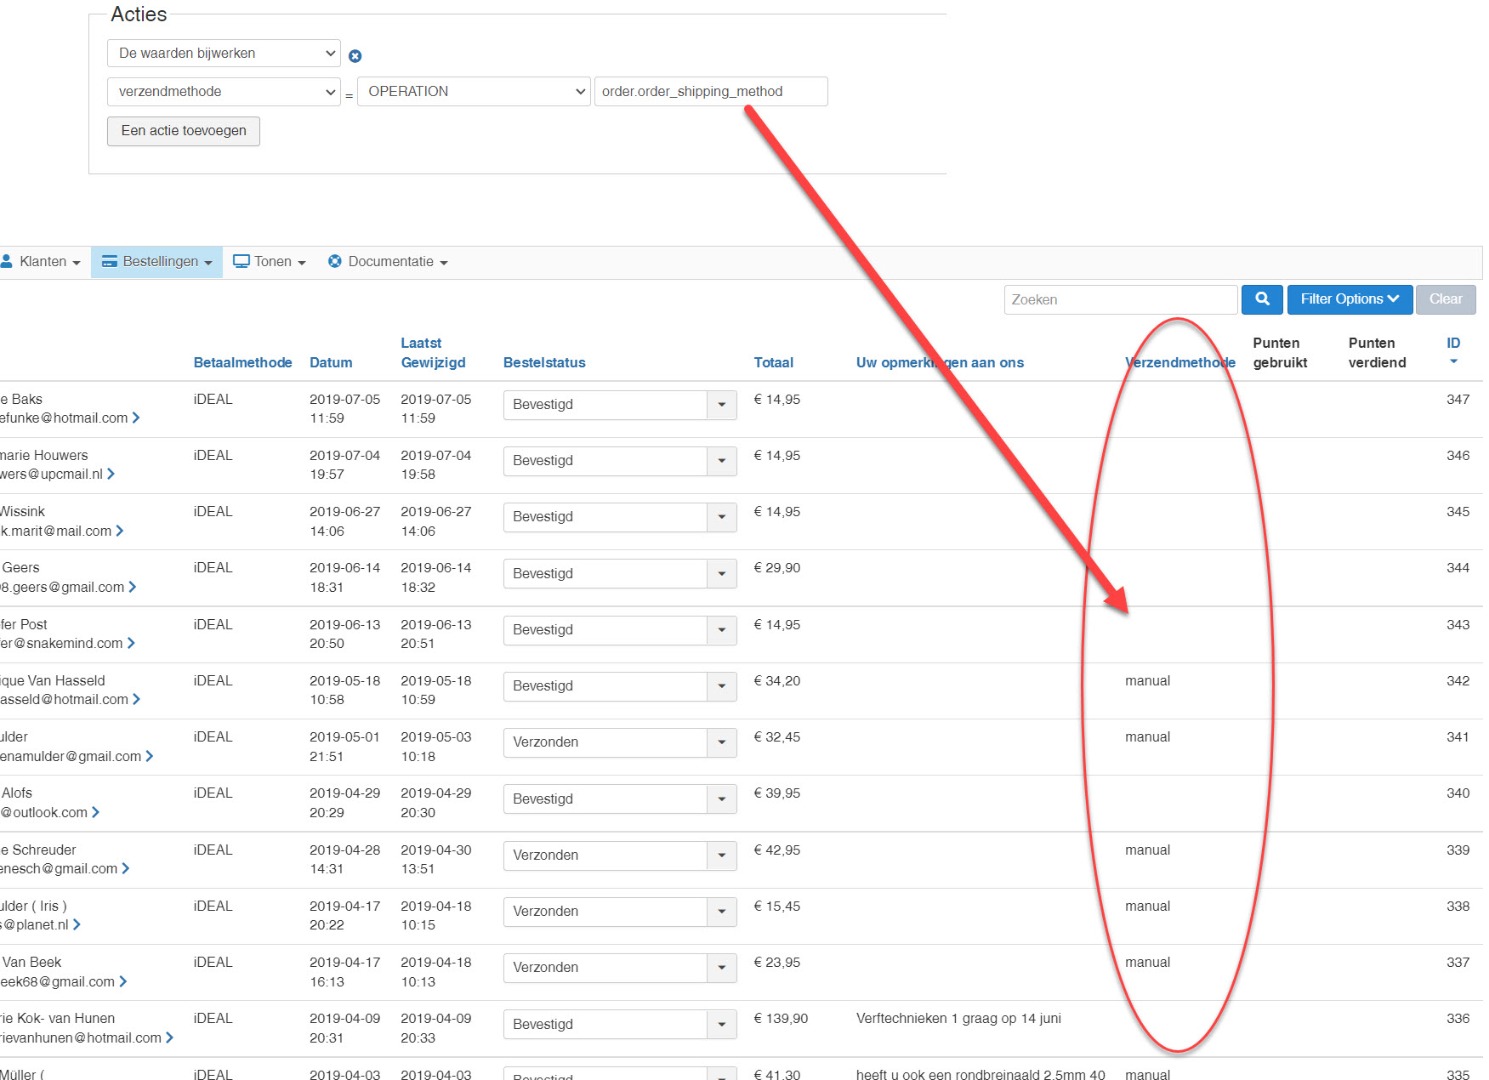Change Verzonden status of order 341

(619, 742)
